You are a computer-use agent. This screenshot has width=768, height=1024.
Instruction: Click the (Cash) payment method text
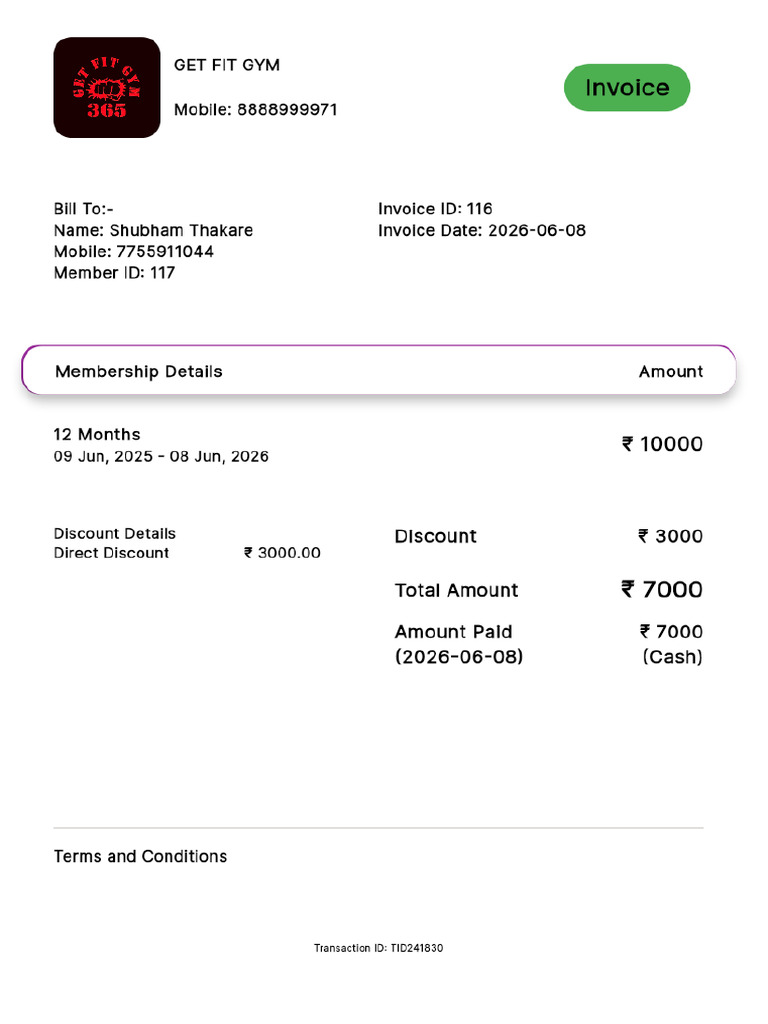pyautogui.click(x=672, y=657)
